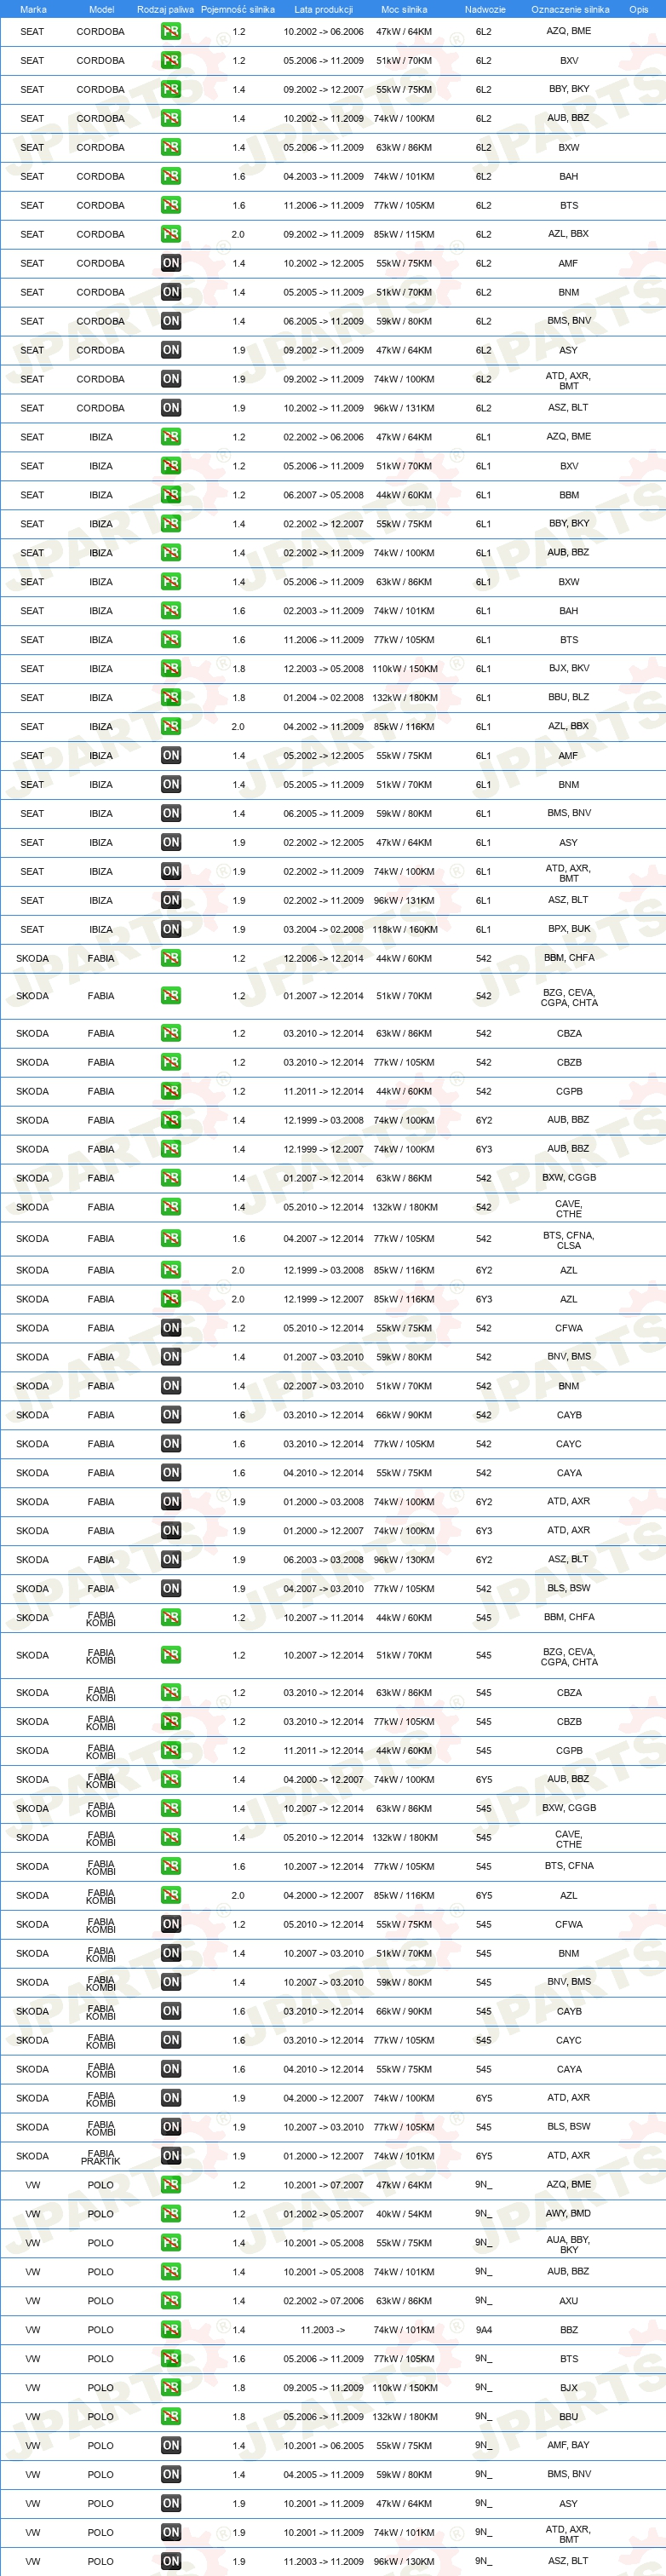Click the Model column header

click(x=101, y=9)
